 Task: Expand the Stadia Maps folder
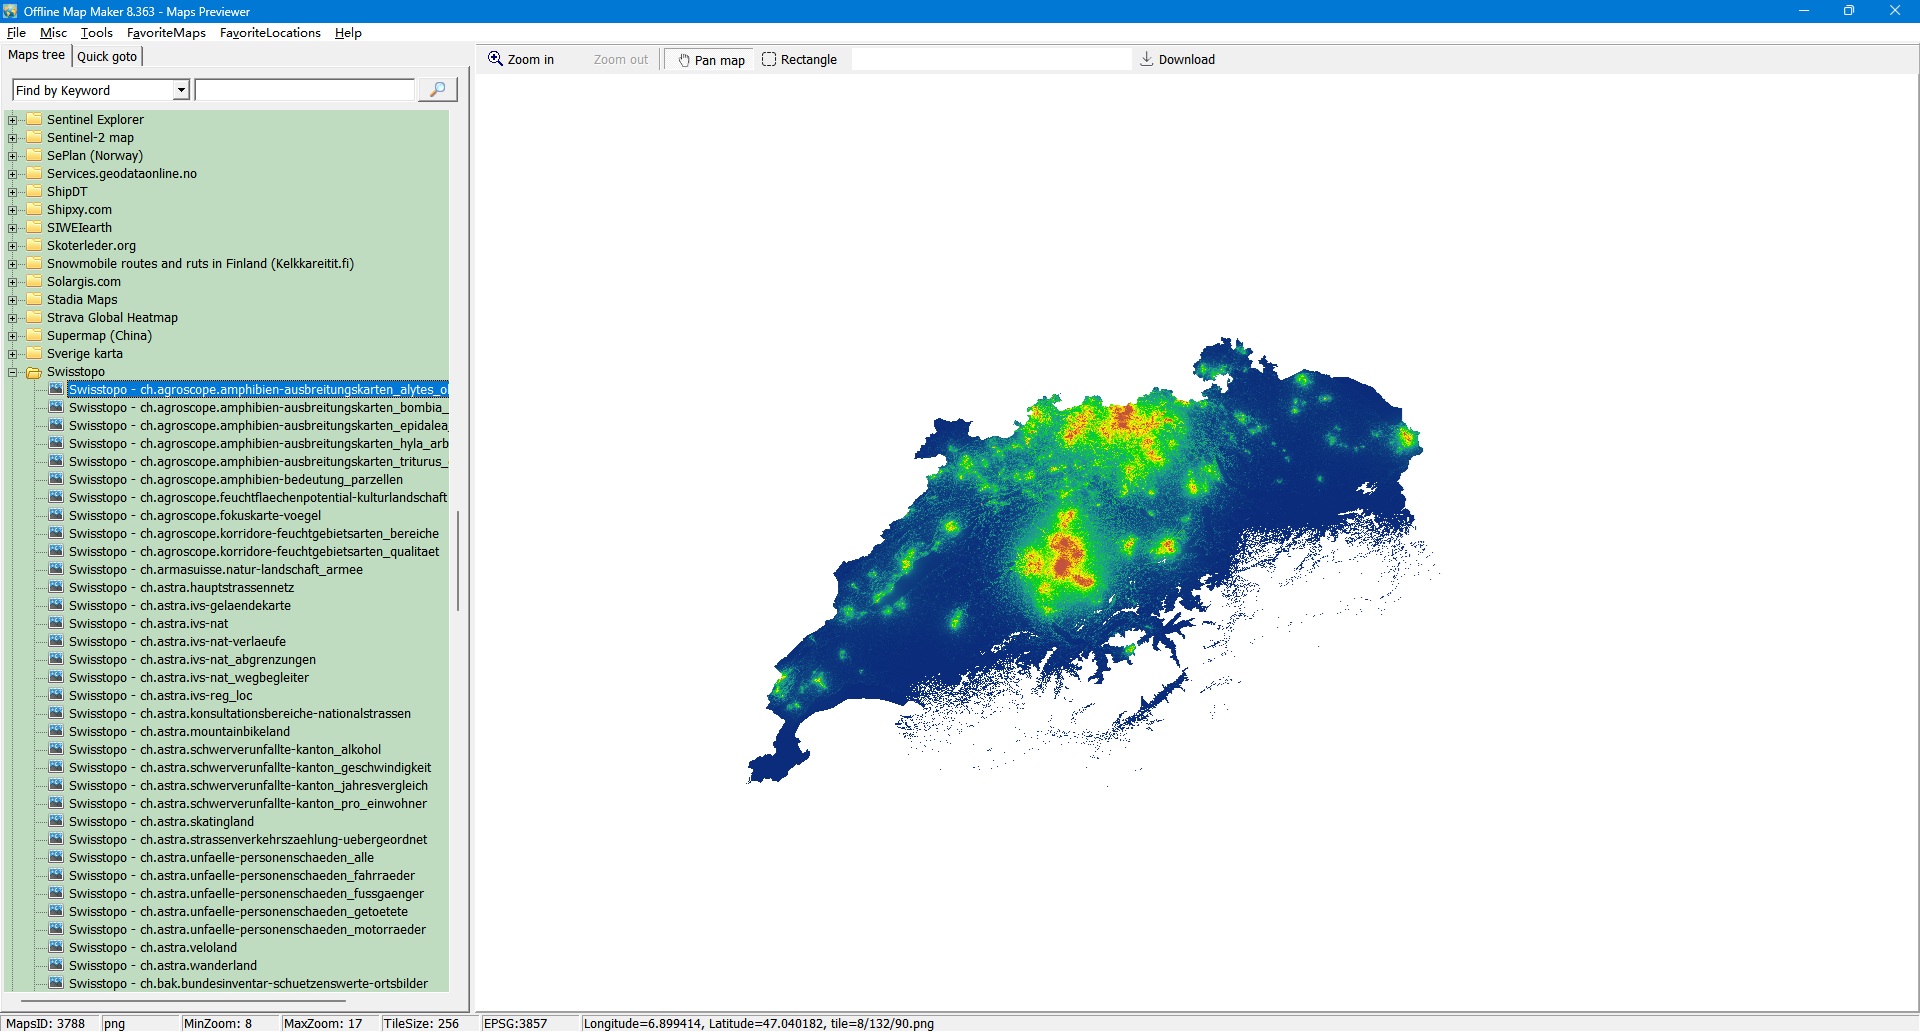pyautogui.click(x=13, y=300)
